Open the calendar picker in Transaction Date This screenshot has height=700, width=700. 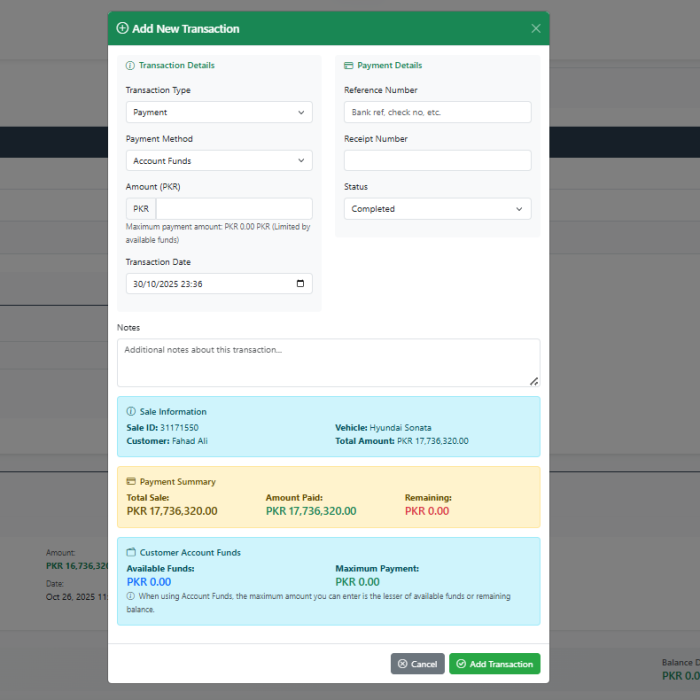point(301,284)
